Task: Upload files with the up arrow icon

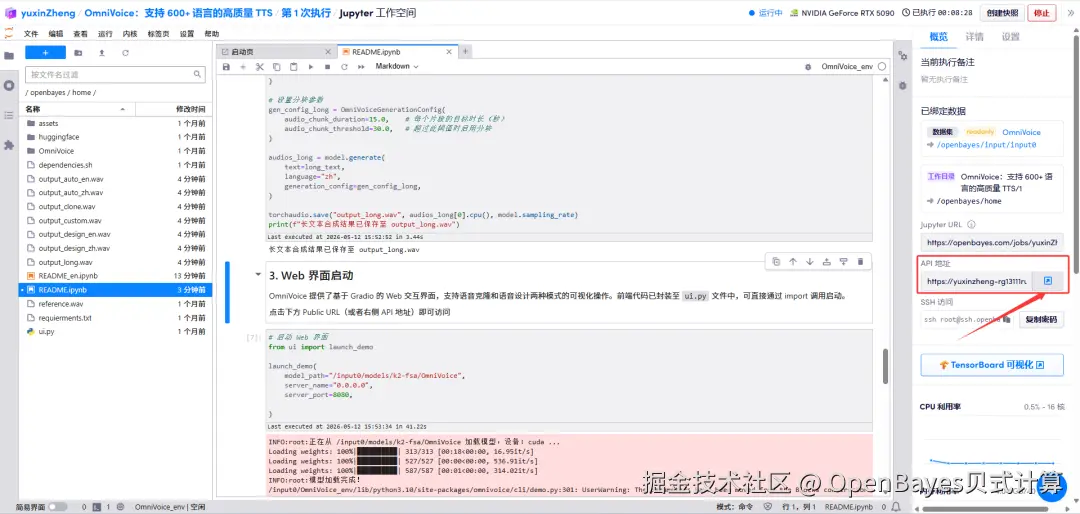Action: click(102, 52)
